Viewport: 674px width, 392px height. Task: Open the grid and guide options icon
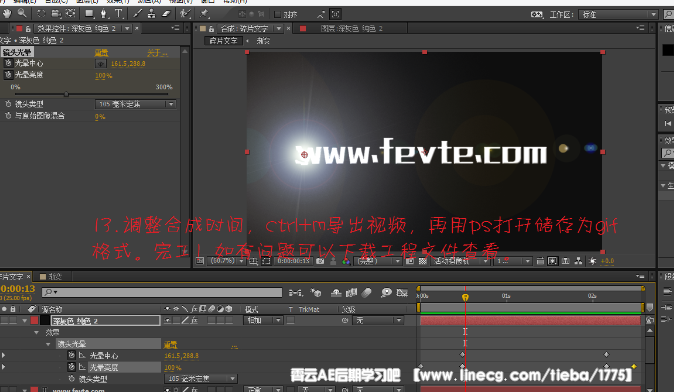click(253, 261)
